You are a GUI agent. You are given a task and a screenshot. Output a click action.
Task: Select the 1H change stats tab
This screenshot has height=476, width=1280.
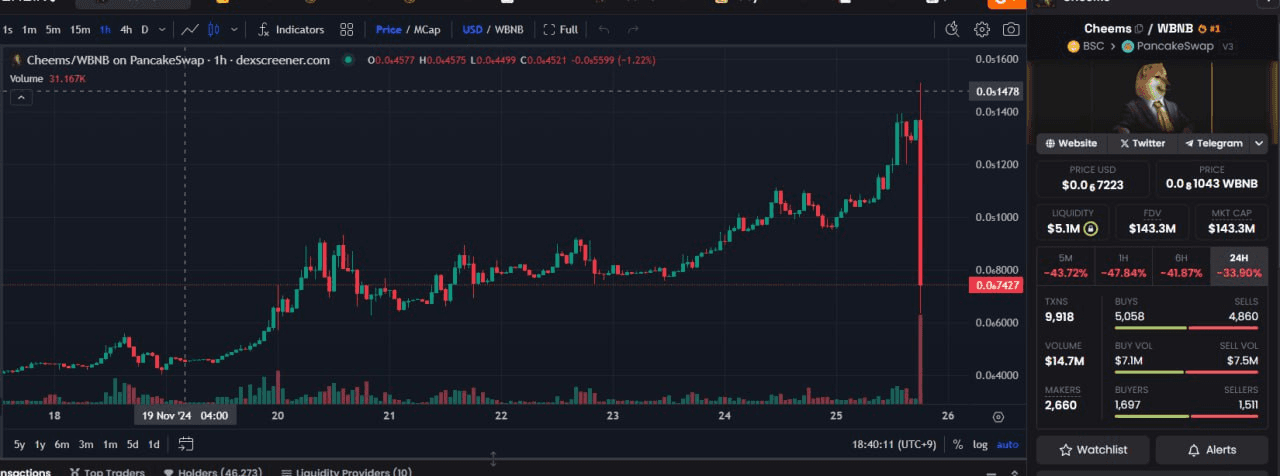1123,265
